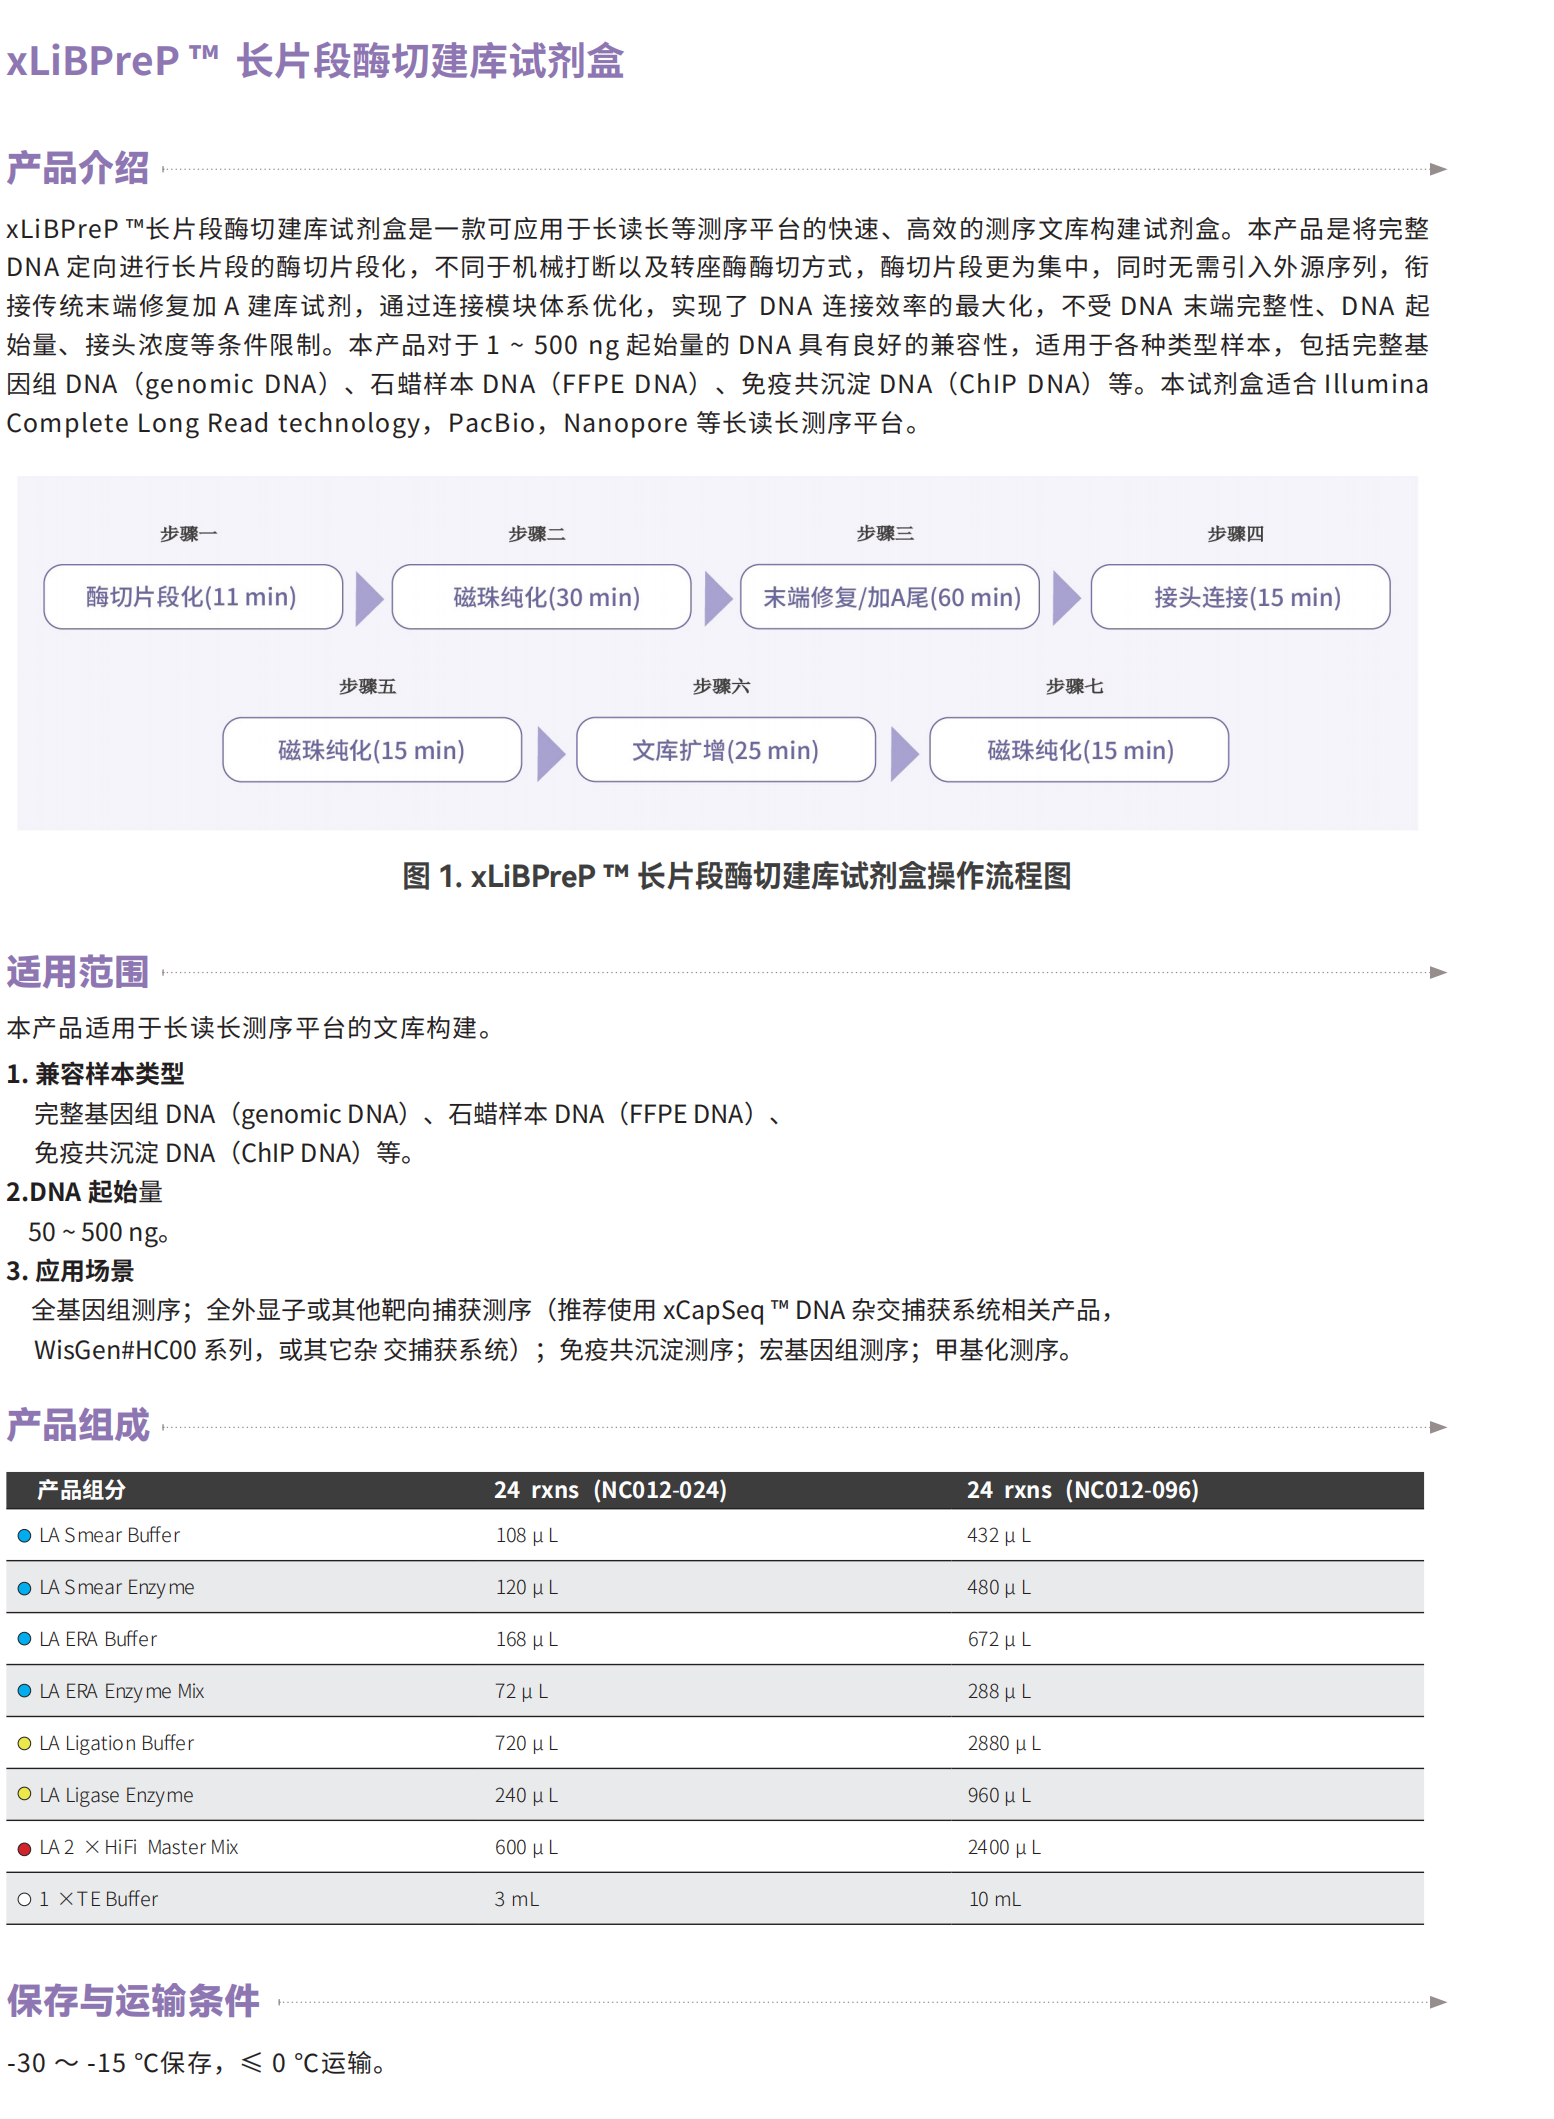
Task: Click the 文库扩增(25 min) step box
Action: pos(726,750)
